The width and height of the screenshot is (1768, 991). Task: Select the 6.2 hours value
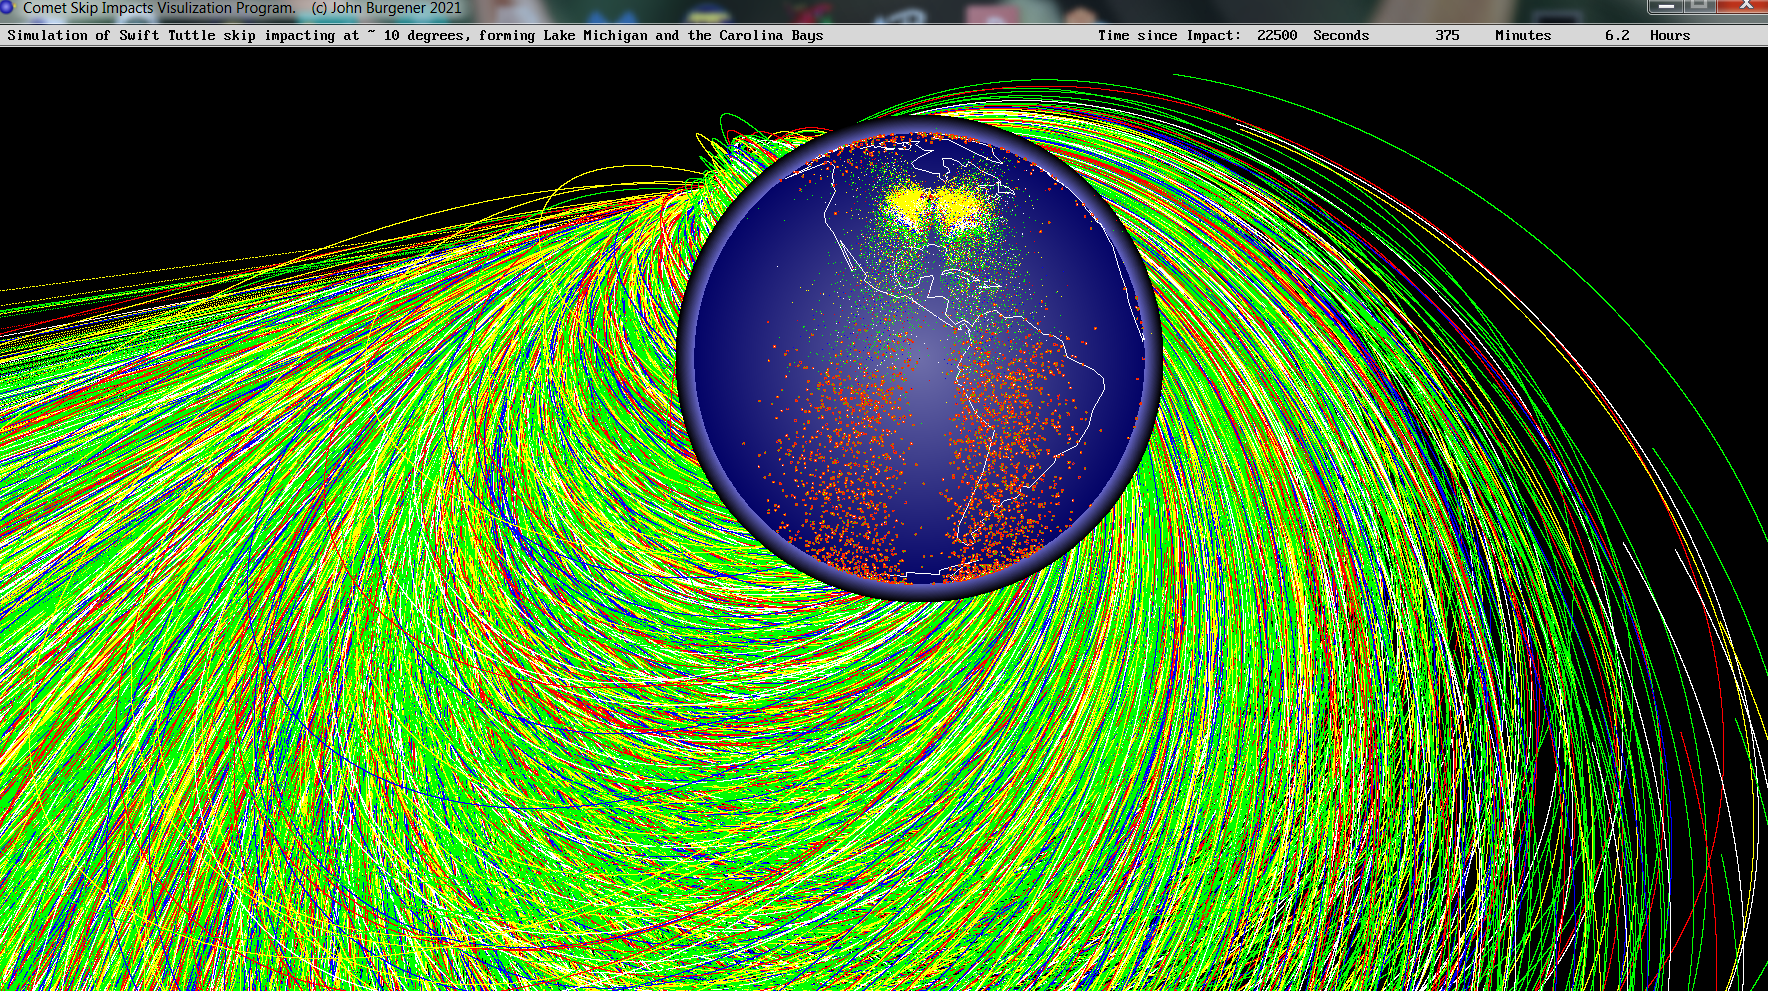click(x=1616, y=35)
